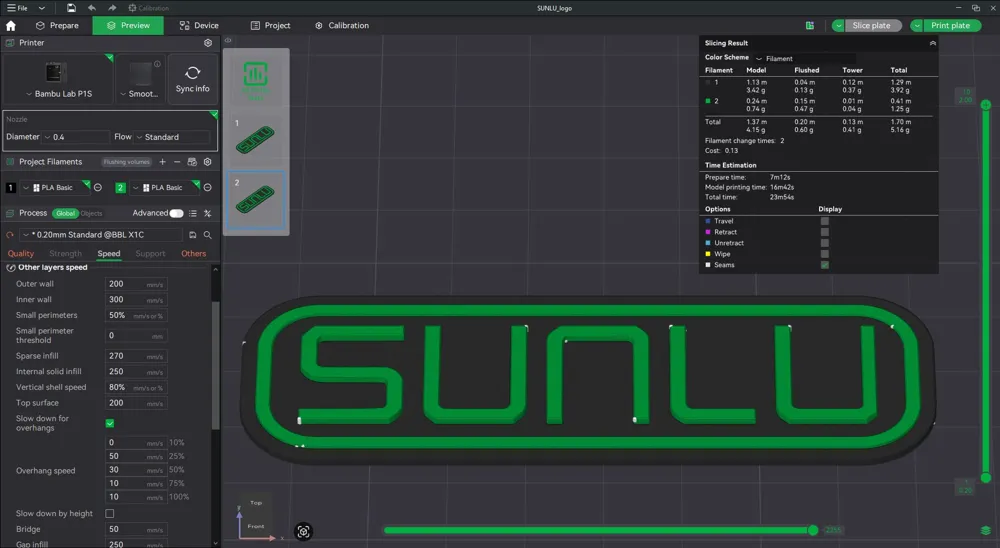
Task: Click the horizontal move slider handle
Action: pos(812,530)
